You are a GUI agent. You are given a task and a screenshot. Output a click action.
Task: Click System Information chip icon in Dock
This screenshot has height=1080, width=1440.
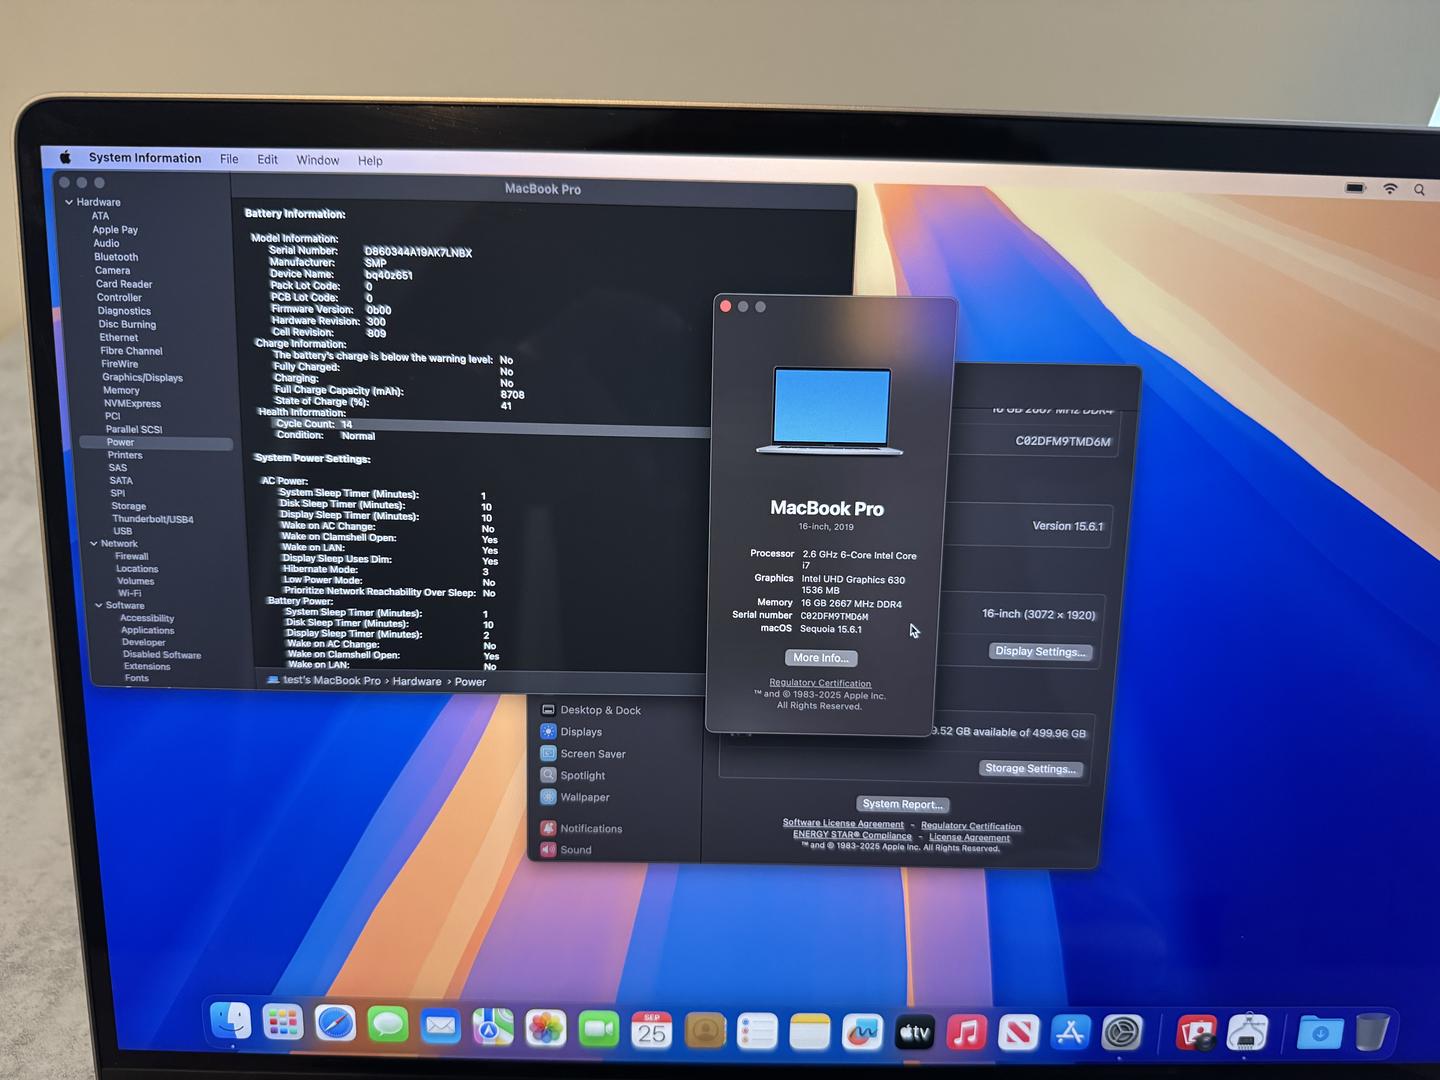[1248, 1032]
